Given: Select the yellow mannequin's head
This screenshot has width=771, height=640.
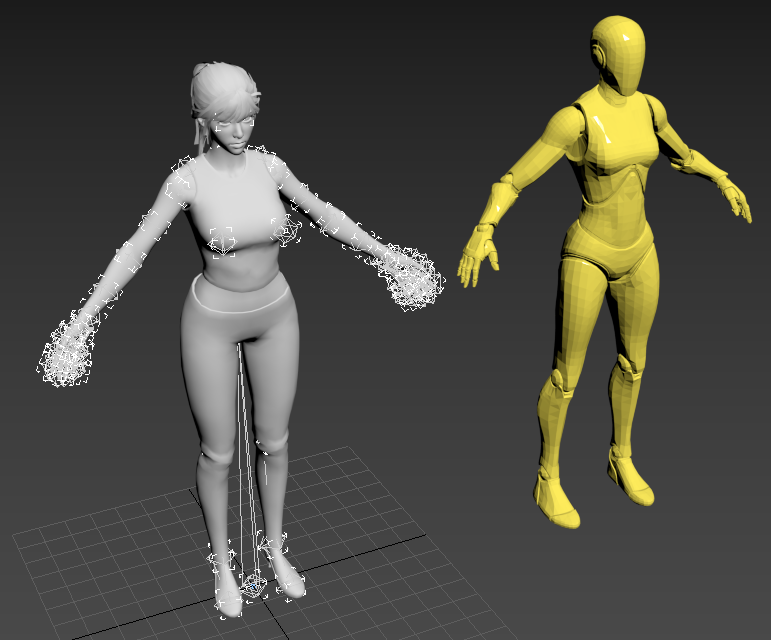Looking at the screenshot, I should click(618, 56).
